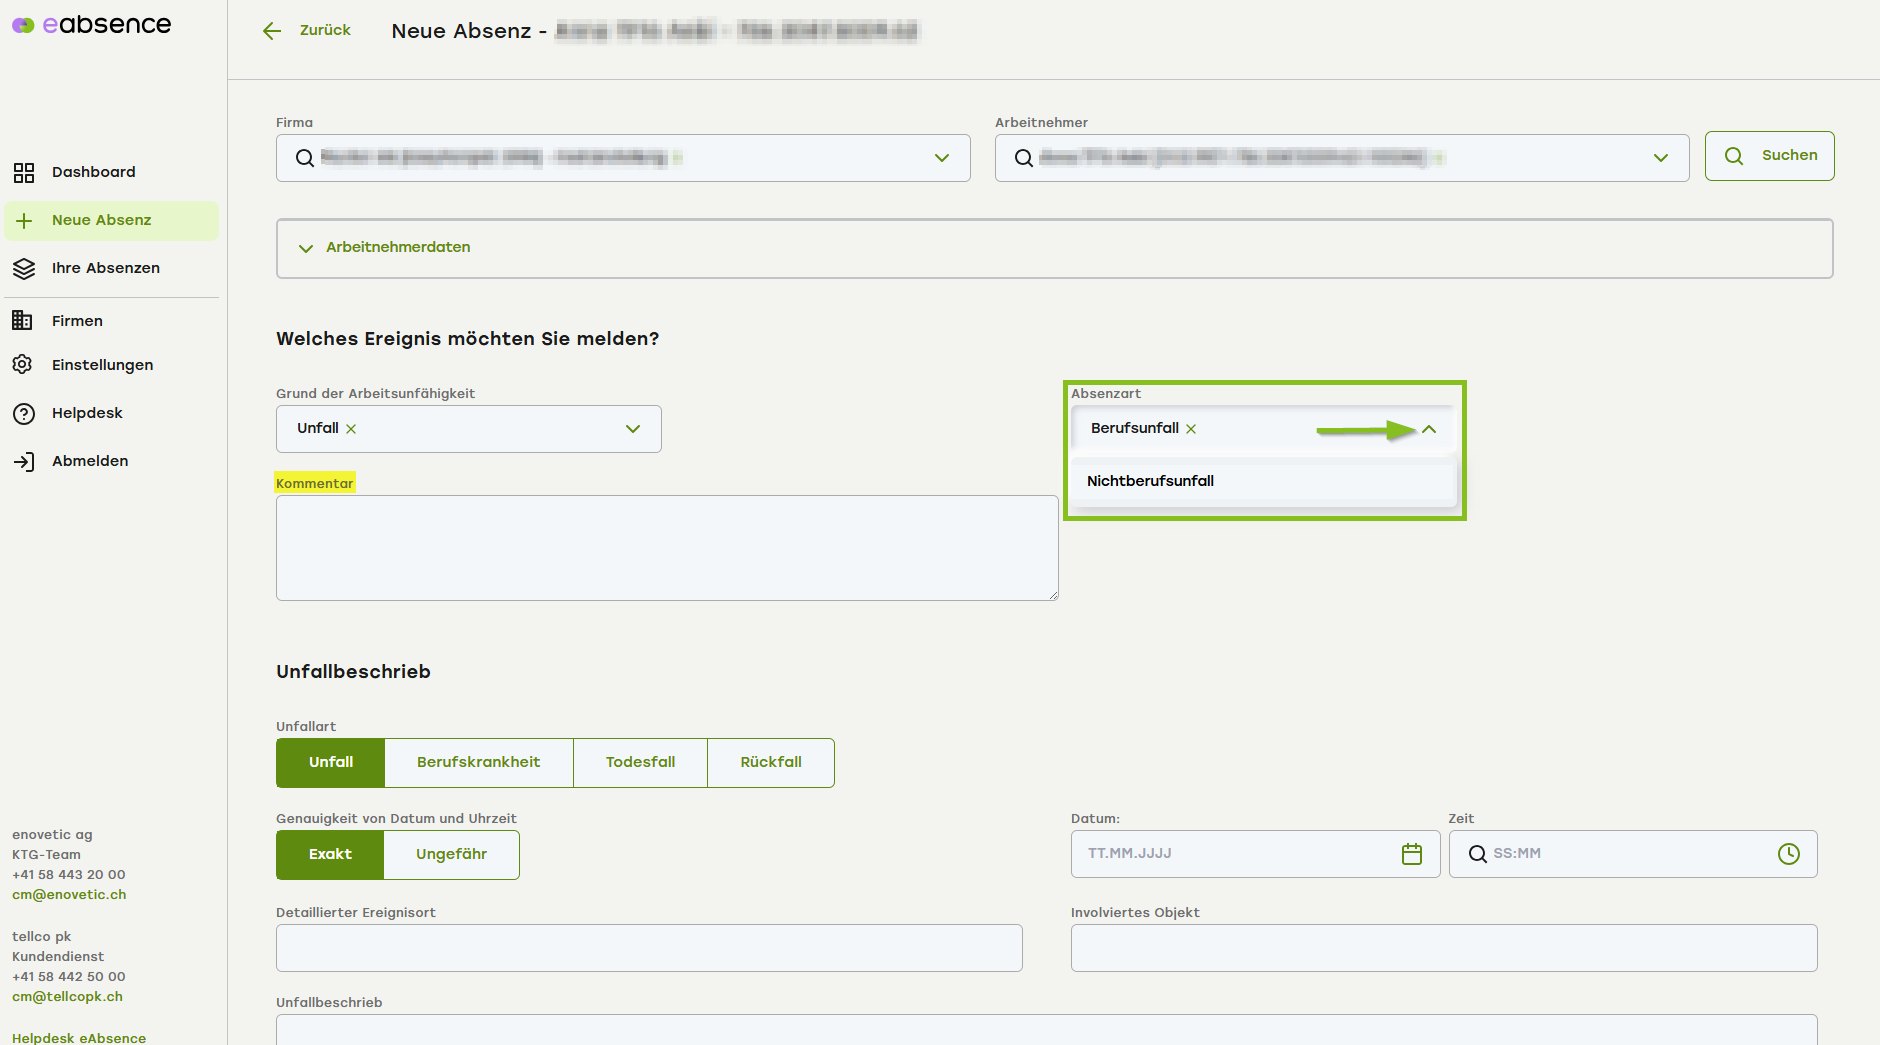The image size is (1880, 1045).
Task: Click the Helpdesk question mark icon
Action: [x=23, y=414]
